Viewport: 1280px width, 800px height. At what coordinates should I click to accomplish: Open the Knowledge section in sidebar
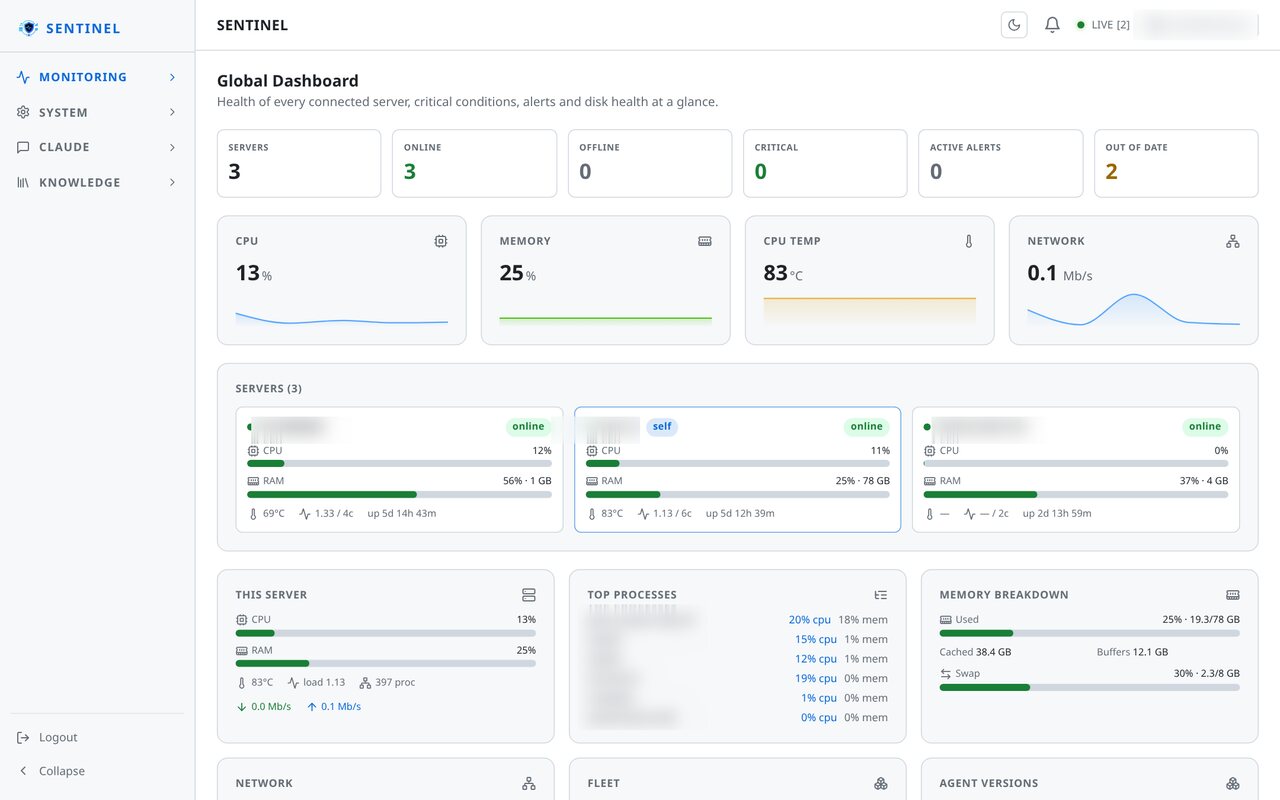[97, 182]
